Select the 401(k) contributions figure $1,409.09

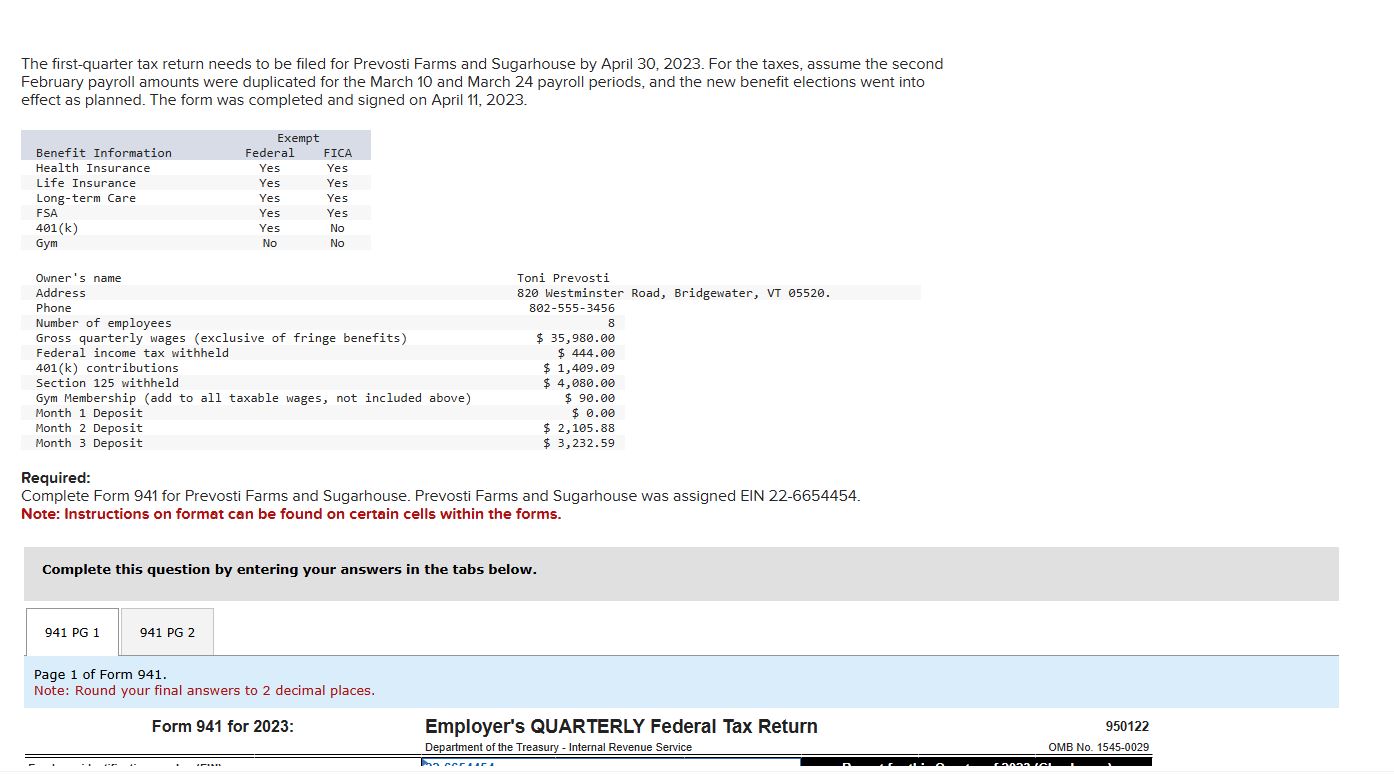pyautogui.click(x=579, y=368)
